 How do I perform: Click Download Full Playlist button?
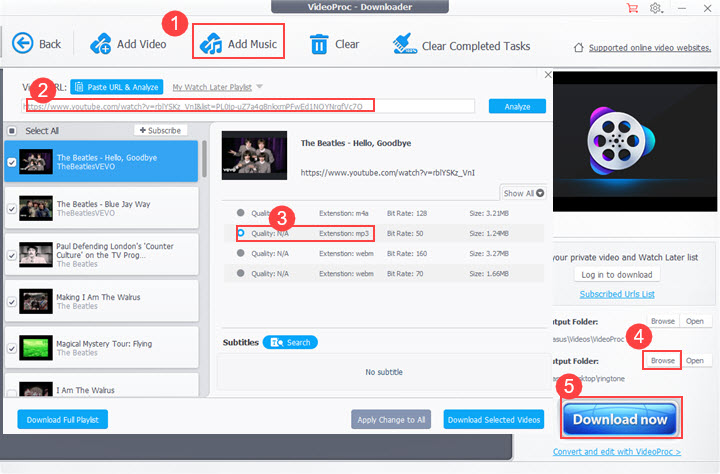pos(62,419)
